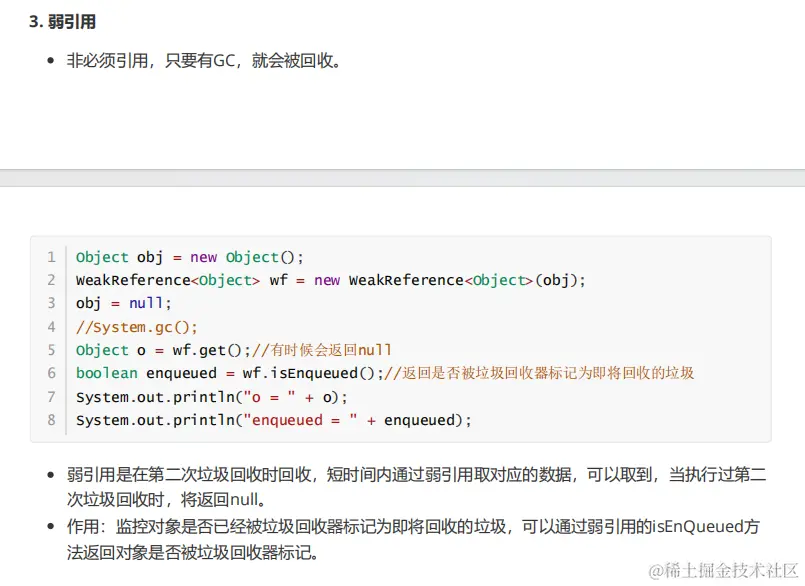This screenshot has width=805, height=586.
Task: Click code line System.out.println("o = " + o);
Action: [212, 396]
